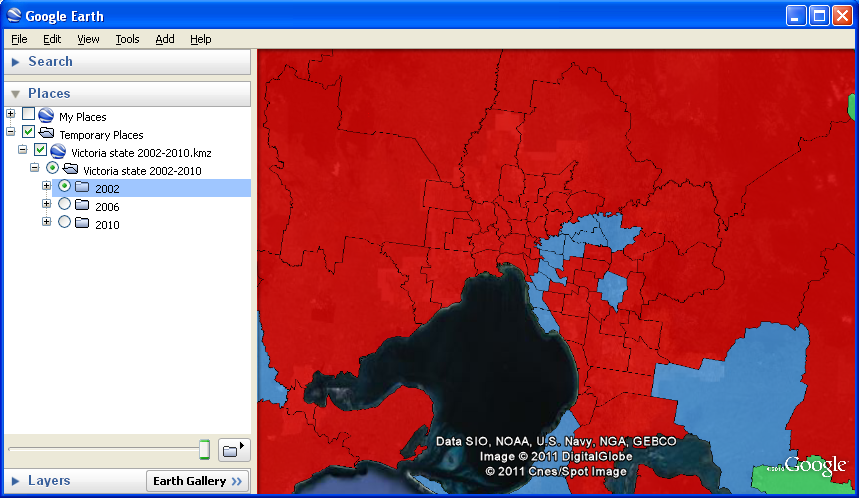
Task: Expand the My Places tree node
Action: click(10, 113)
